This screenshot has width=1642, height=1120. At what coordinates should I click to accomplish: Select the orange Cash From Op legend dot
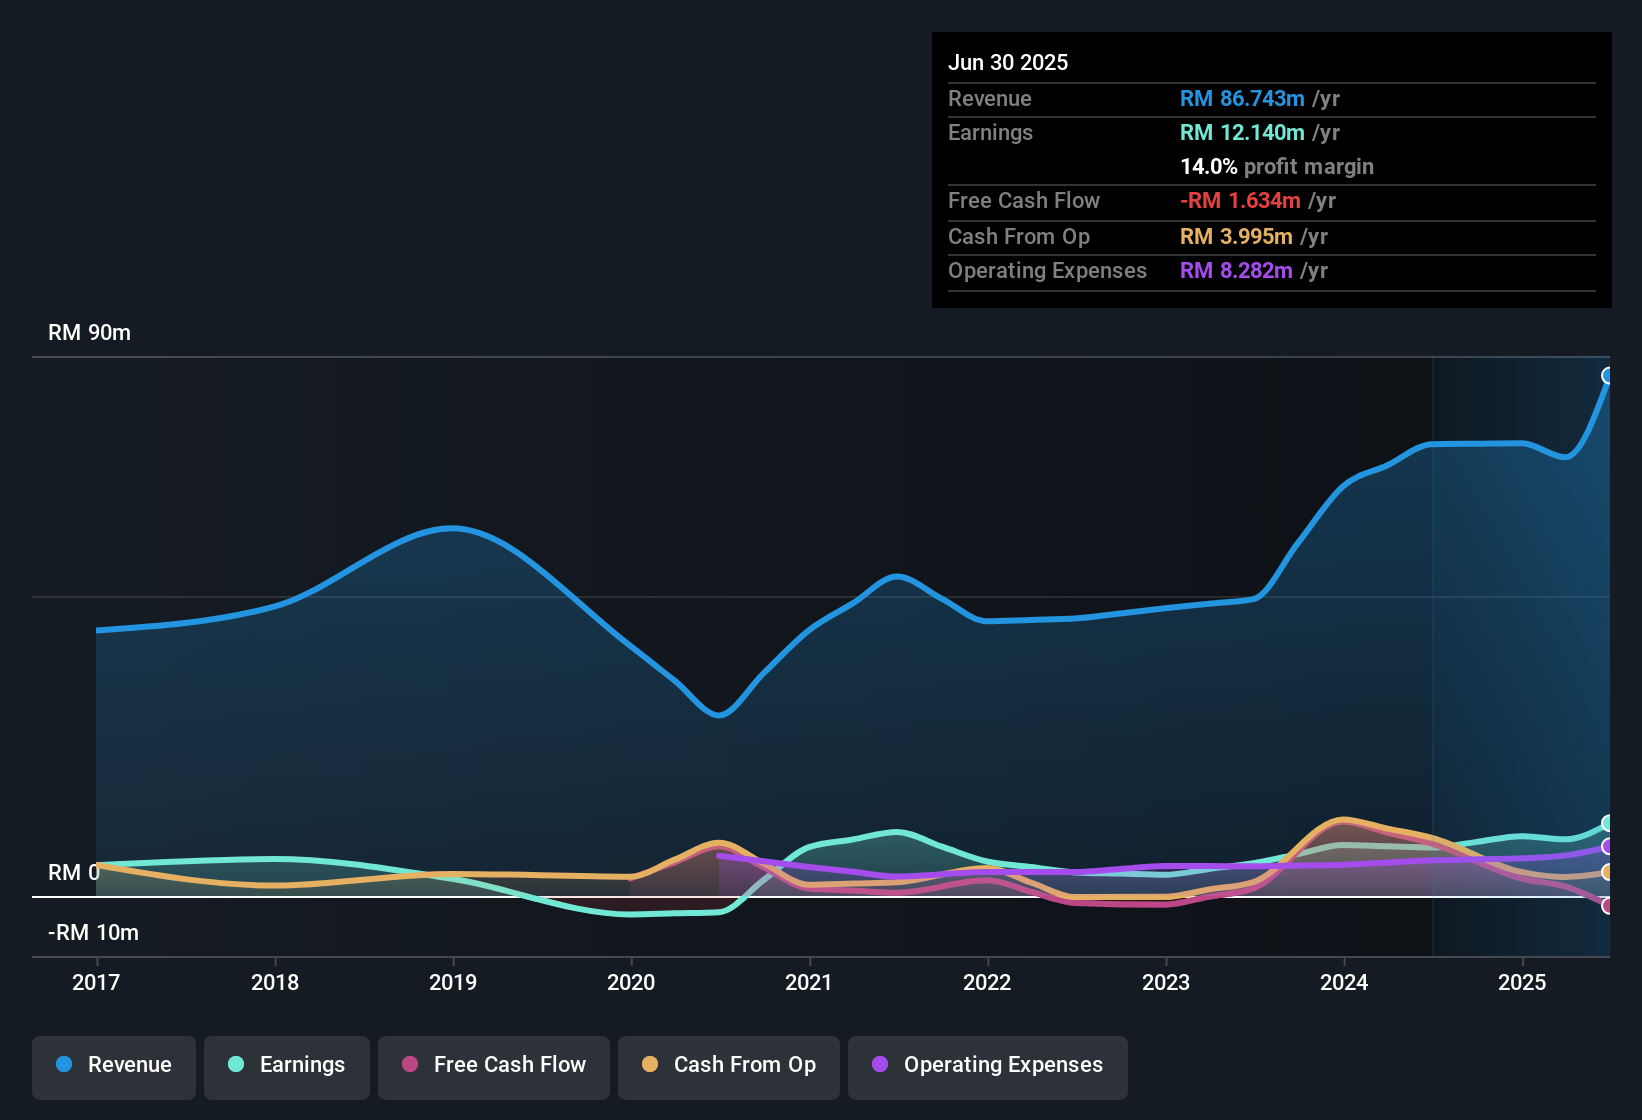649,1065
